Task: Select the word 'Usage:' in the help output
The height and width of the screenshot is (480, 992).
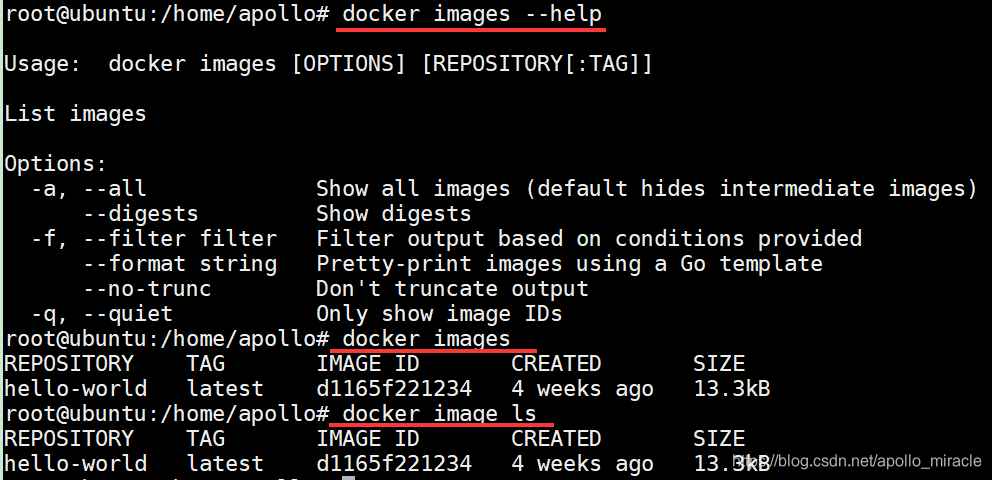Action: (42, 64)
